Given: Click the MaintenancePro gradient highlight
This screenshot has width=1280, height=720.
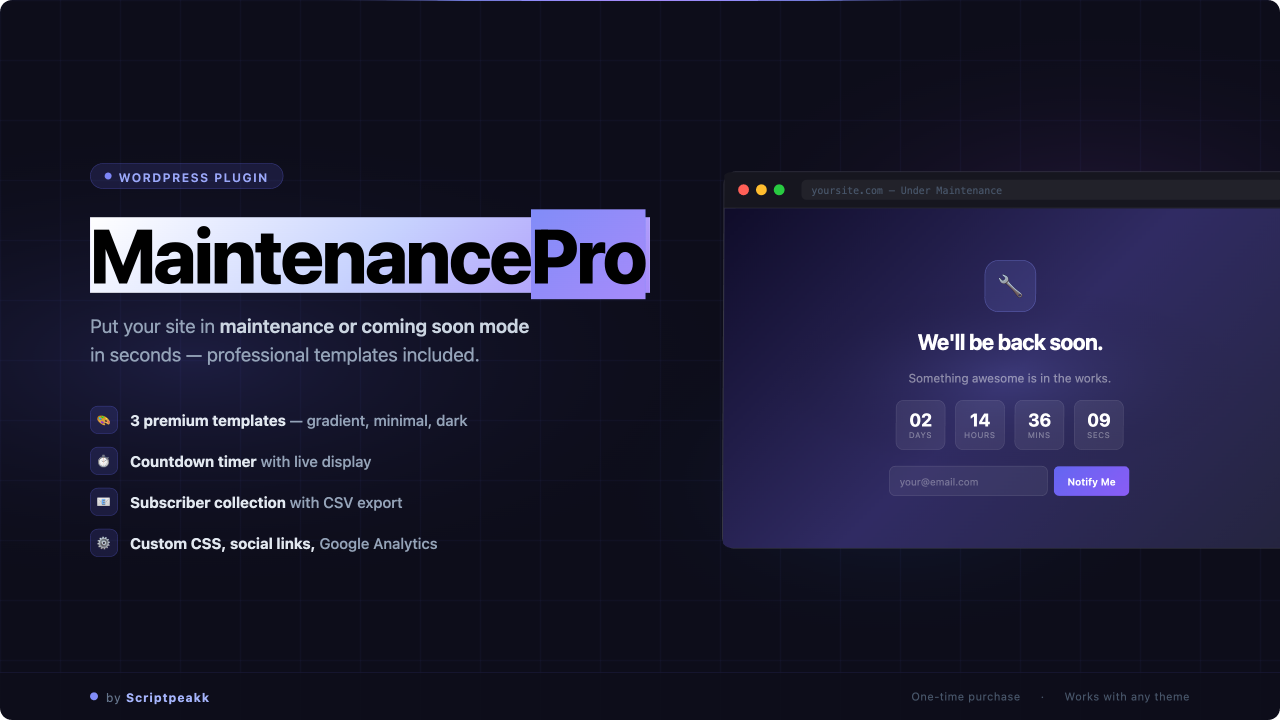Looking at the screenshot, I should [370, 255].
